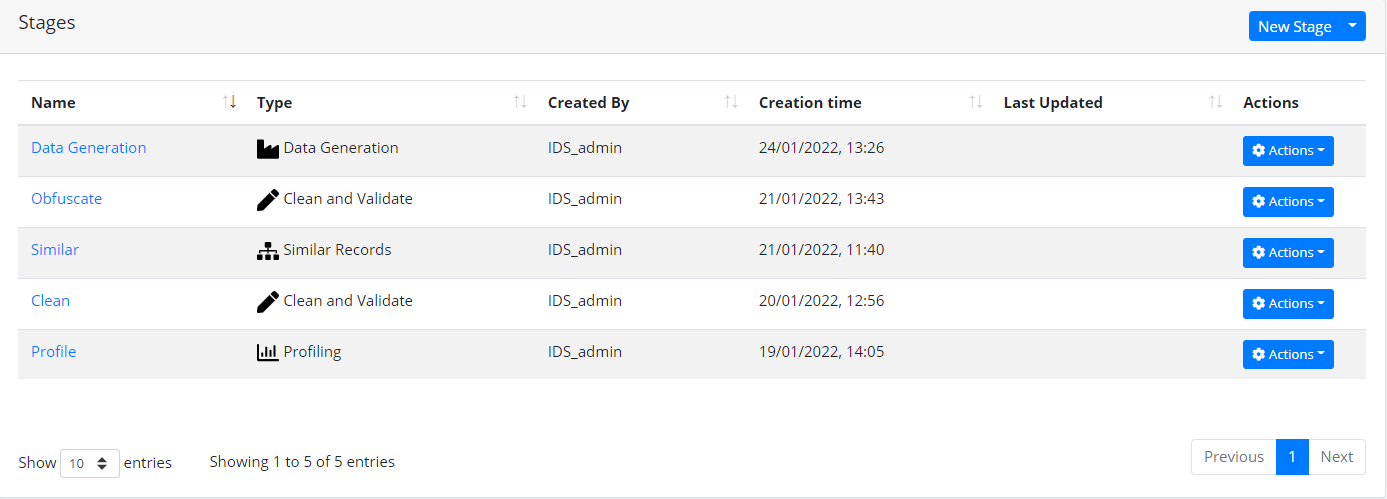Click the pencil icon in the Obfuscate row
The width and height of the screenshot is (1387, 499).
pyautogui.click(x=267, y=200)
